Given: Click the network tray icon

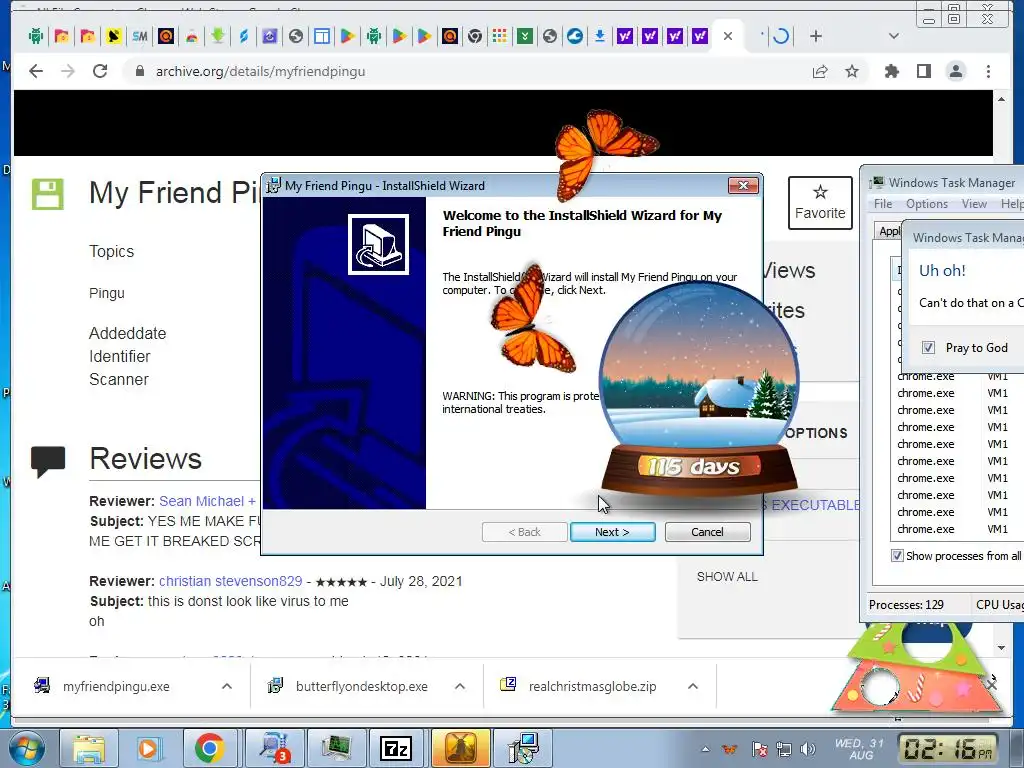Looking at the screenshot, I should coord(784,749).
